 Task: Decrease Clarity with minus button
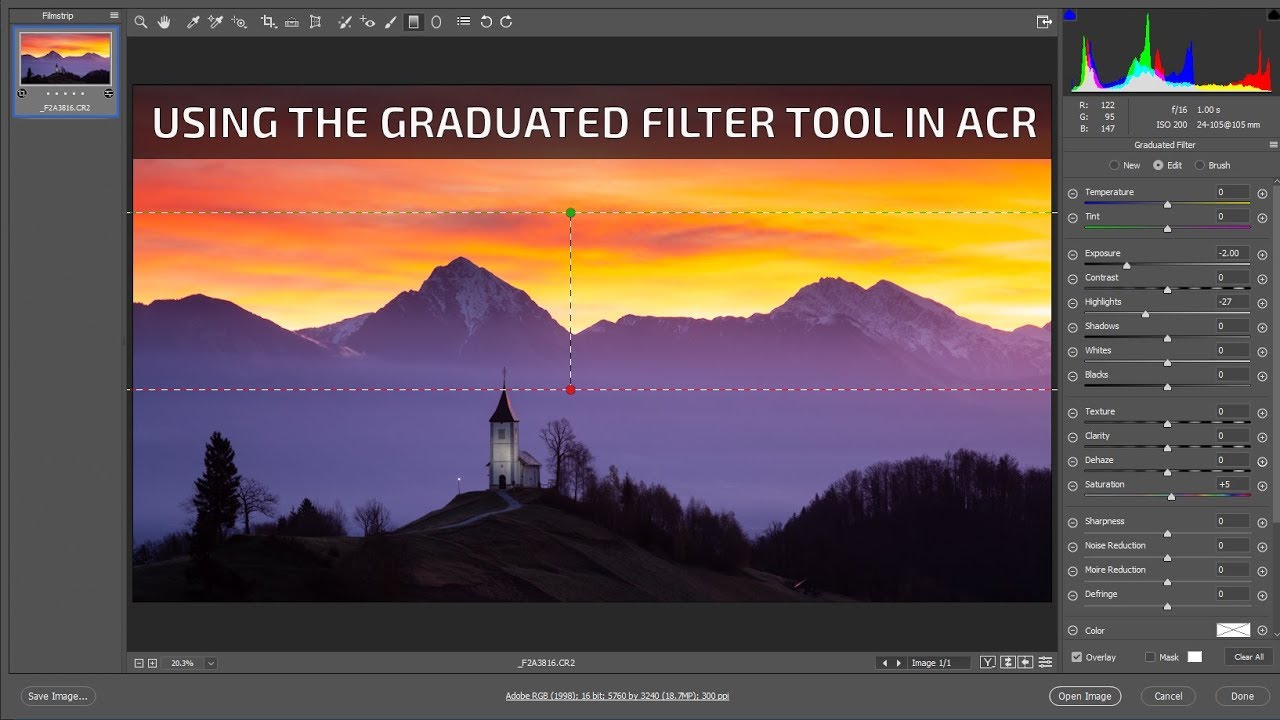click(x=1073, y=437)
